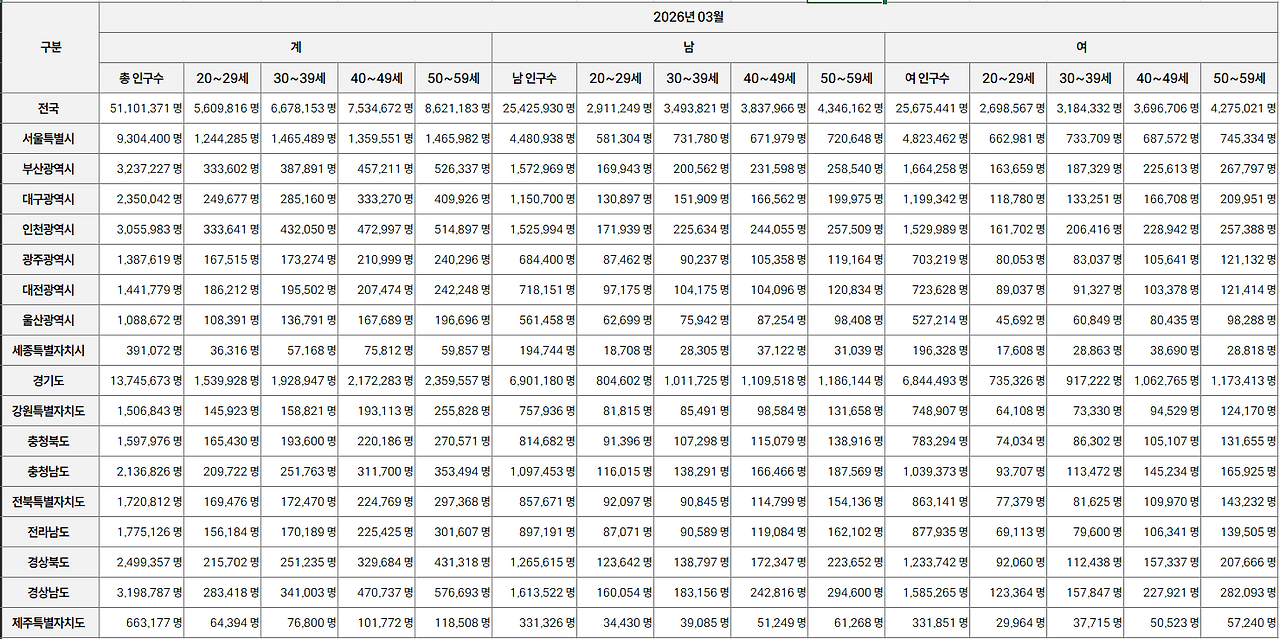
Task: Click the 남 인구수 column header
Action: tap(535, 78)
